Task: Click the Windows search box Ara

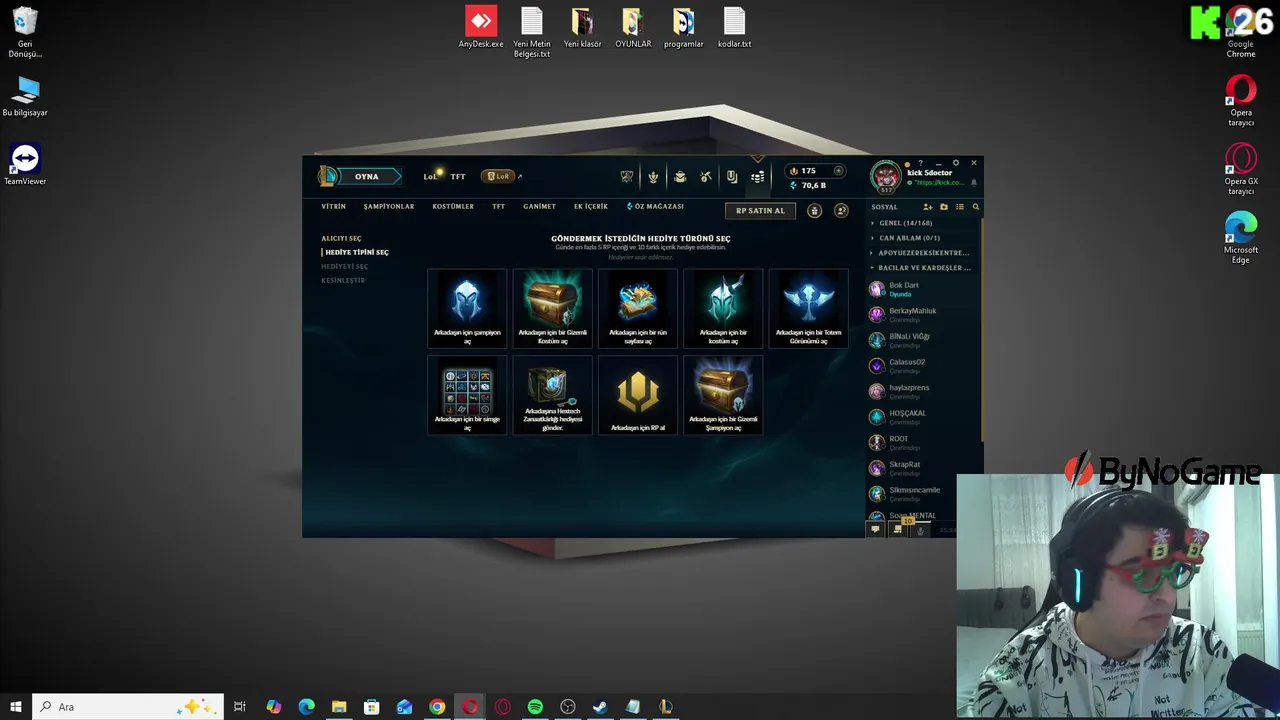Action: pos(127,707)
